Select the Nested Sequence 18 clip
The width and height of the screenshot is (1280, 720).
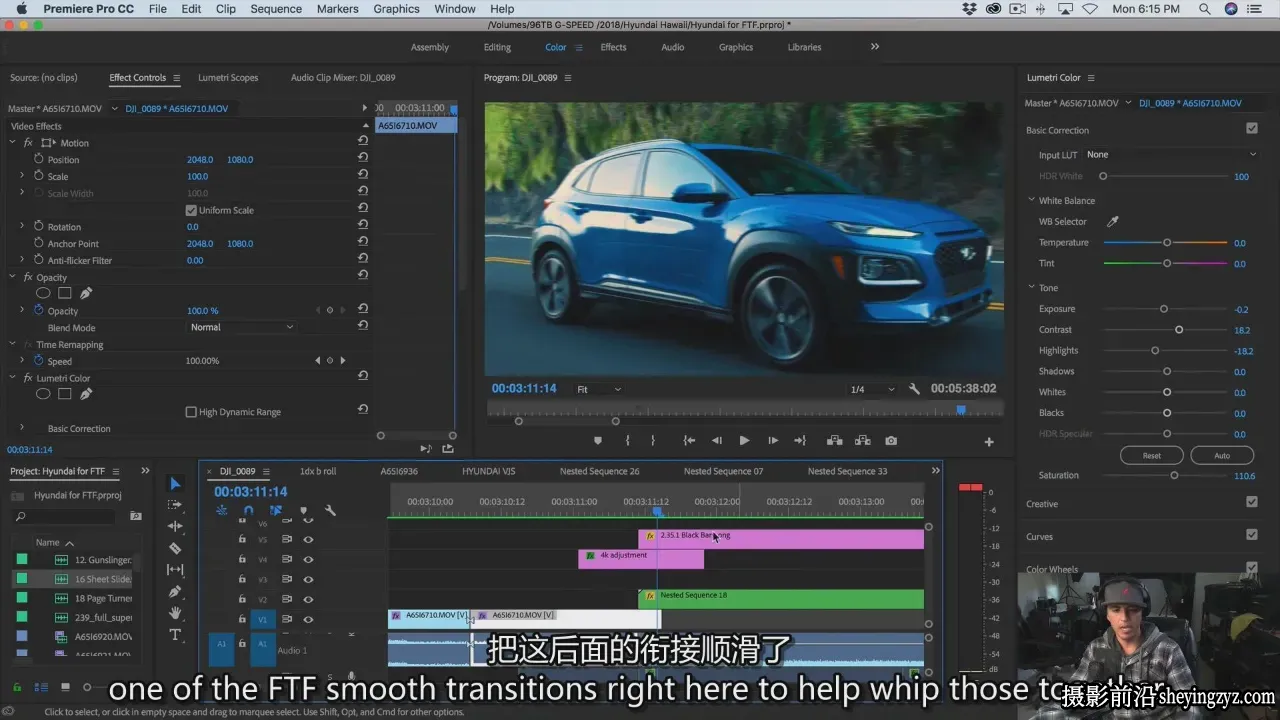tap(781, 599)
